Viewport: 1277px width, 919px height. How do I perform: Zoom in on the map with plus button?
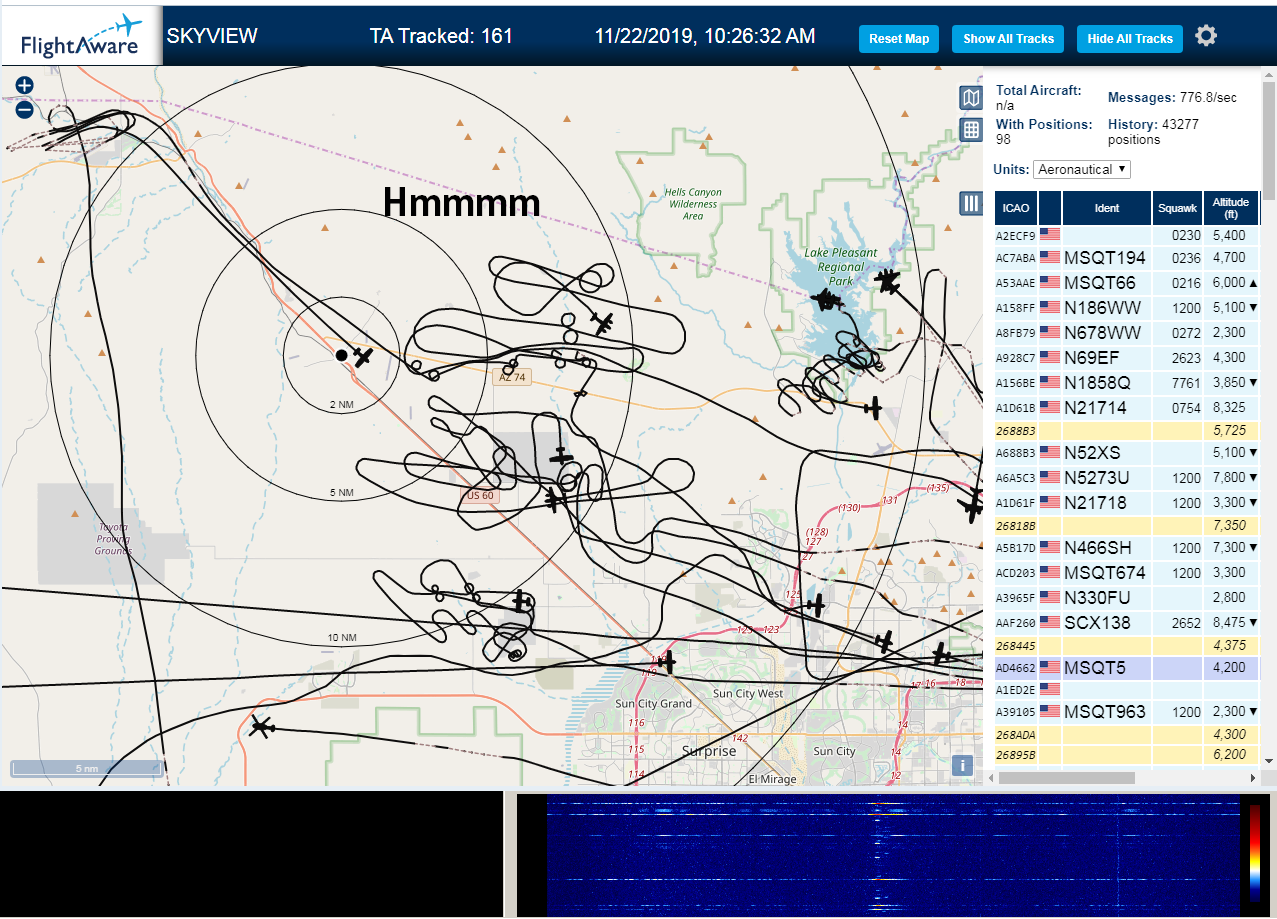(24, 86)
